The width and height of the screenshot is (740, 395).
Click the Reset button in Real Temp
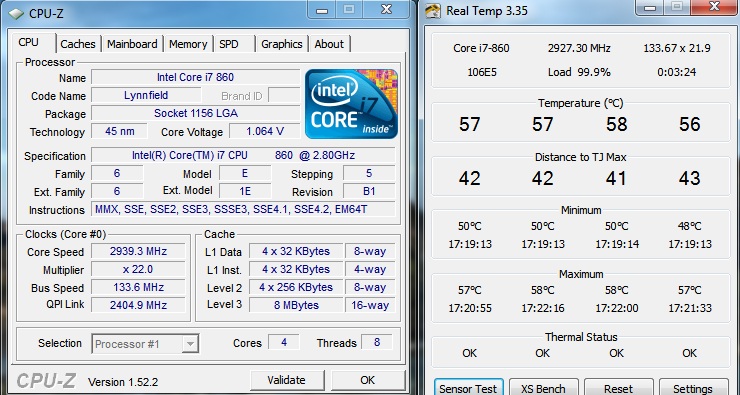(x=618, y=388)
